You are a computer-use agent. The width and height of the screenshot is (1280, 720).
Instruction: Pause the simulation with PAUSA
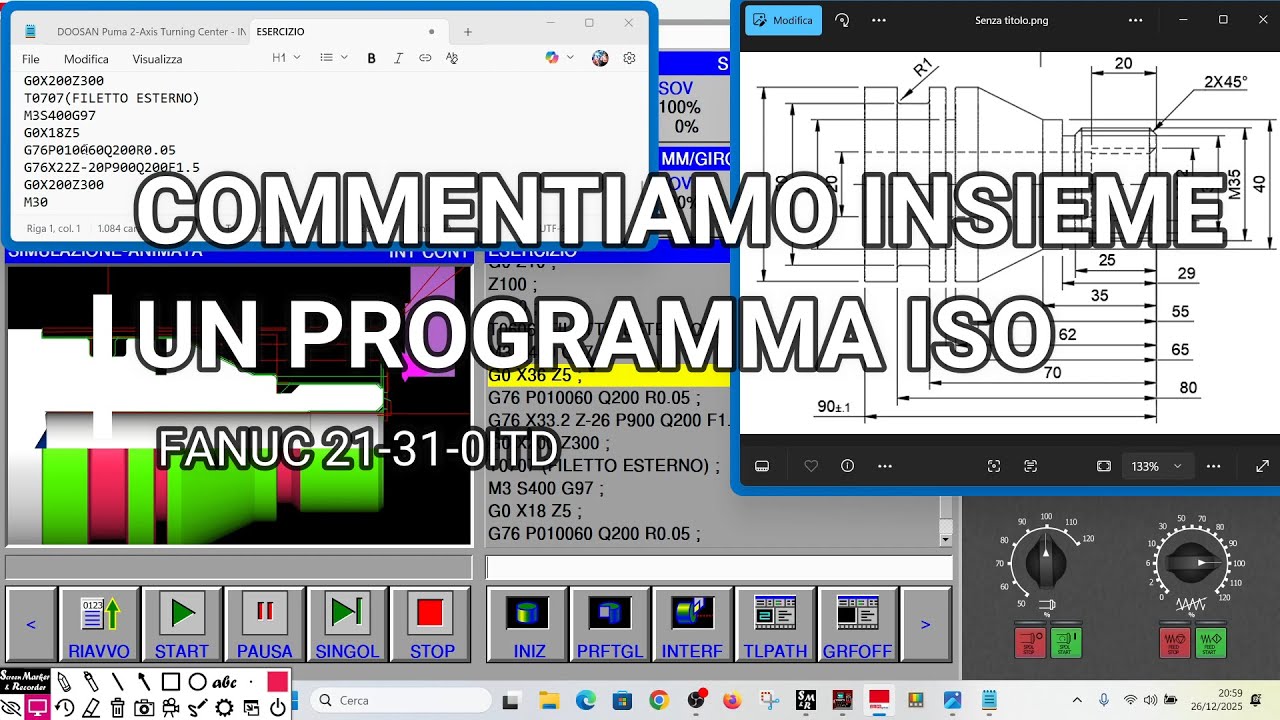click(265, 624)
